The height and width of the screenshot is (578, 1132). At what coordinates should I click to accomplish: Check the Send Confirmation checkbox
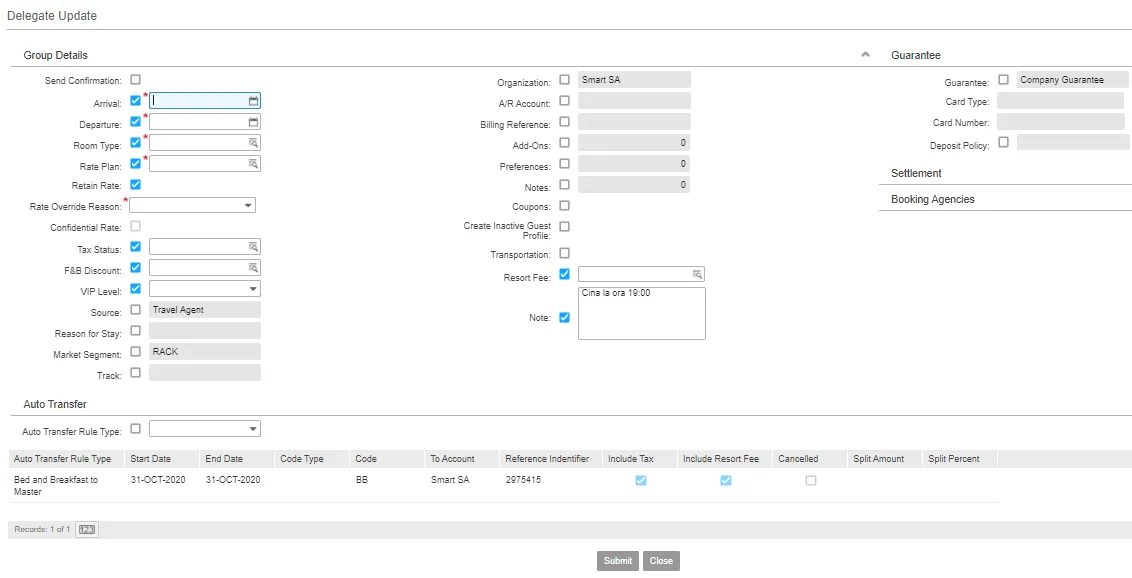click(x=136, y=80)
